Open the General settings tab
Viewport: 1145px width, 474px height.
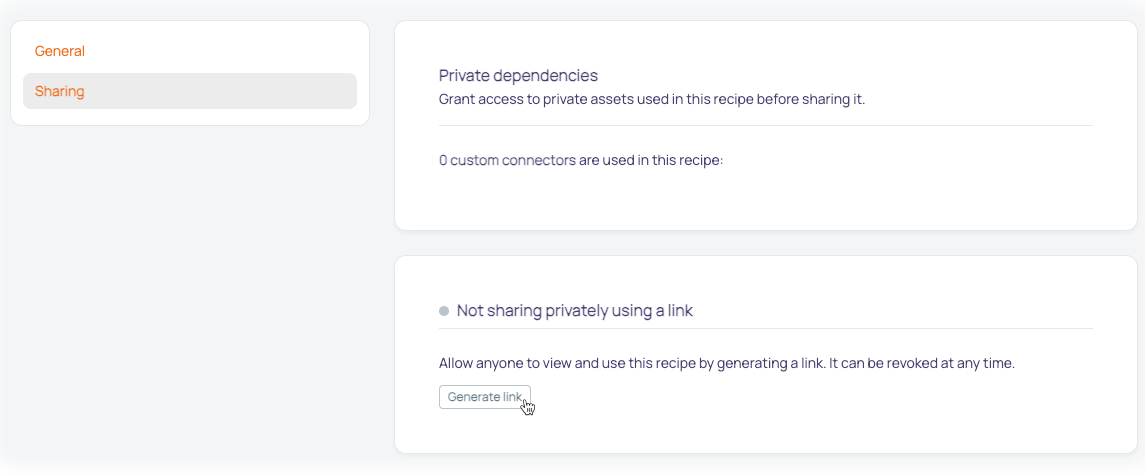click(60, 51)
